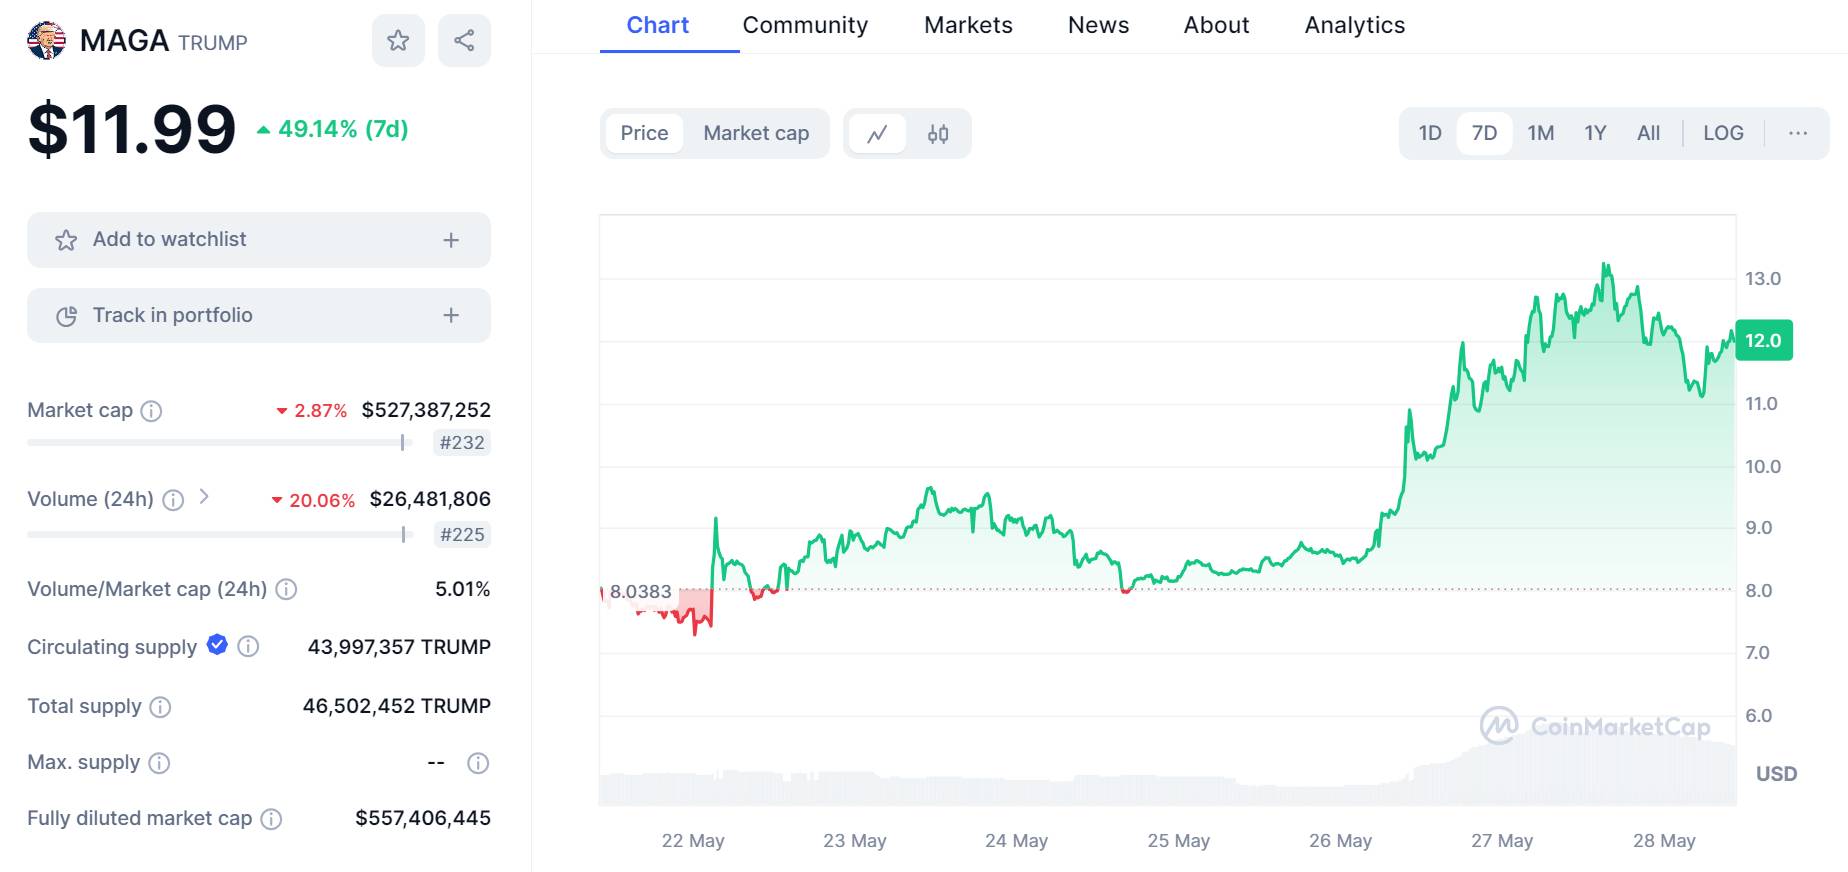Image resolution: width=1848 pixels, height=872 pixels.
Task: Click the #232 market cap rank badge
Action: click(x=462, y=443)
